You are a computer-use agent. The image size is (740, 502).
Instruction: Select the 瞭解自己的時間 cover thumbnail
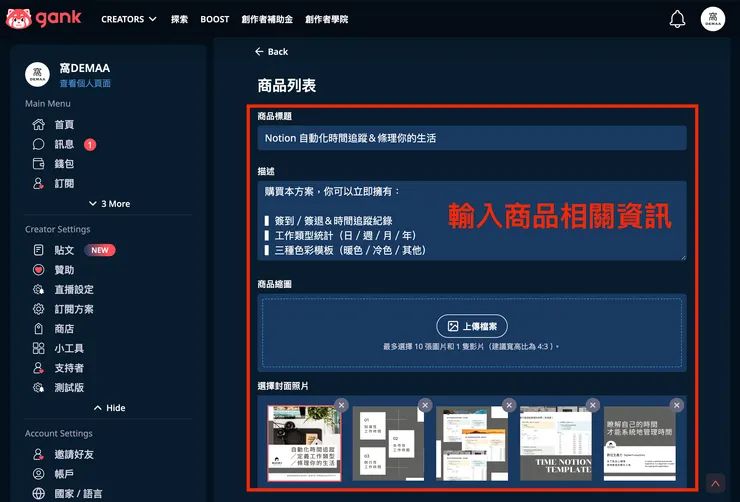pyautogui.click(x=640, y=443)
